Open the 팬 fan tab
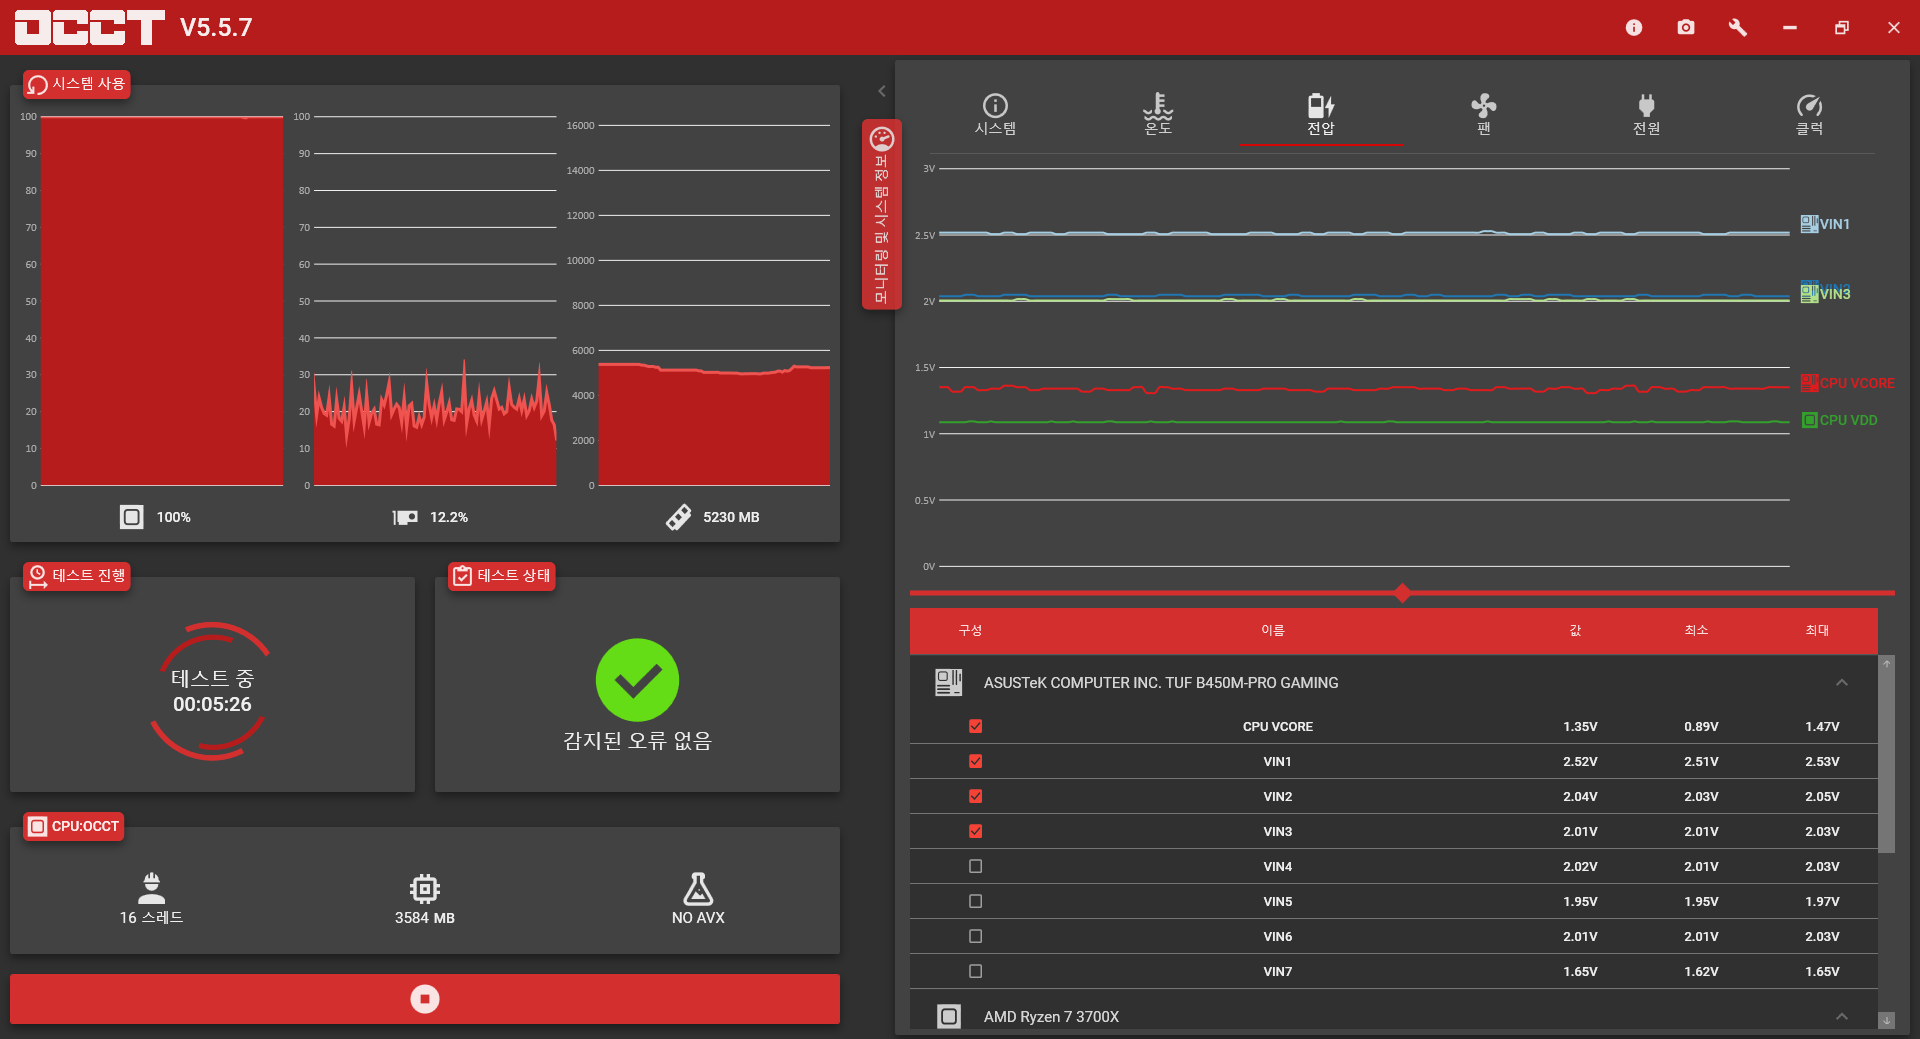Image resolution: width=1920 pixels, height=1039 pixels. 1484,115
